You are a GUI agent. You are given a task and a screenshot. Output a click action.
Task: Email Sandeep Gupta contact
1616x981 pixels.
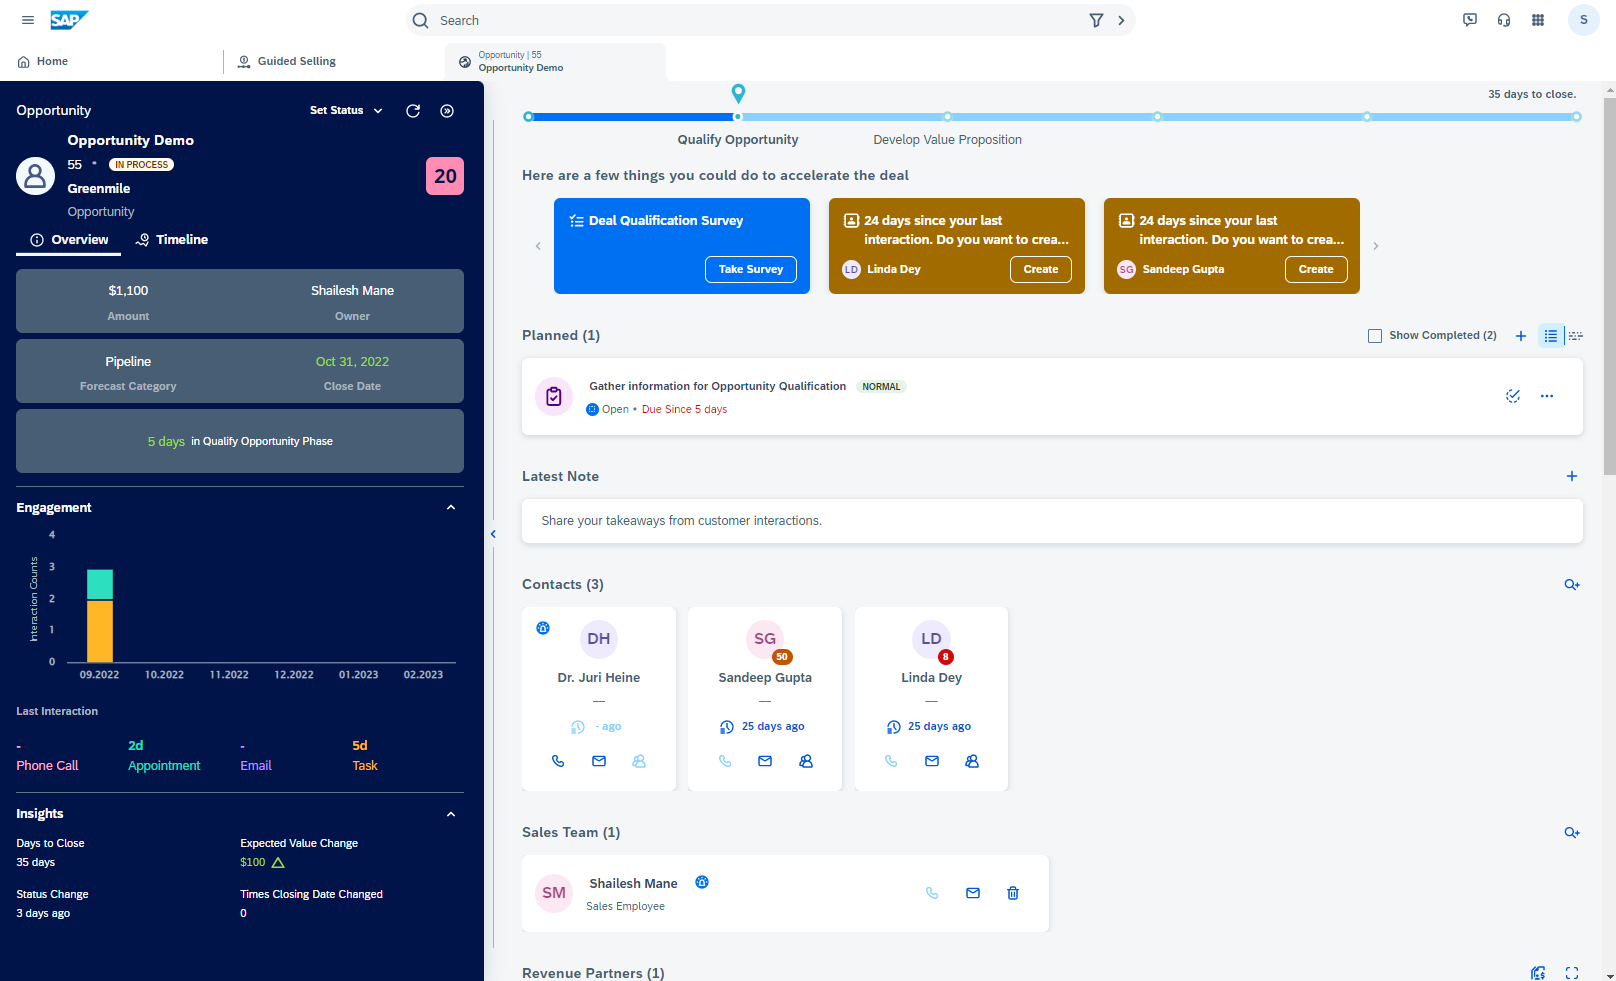point(765,761)
